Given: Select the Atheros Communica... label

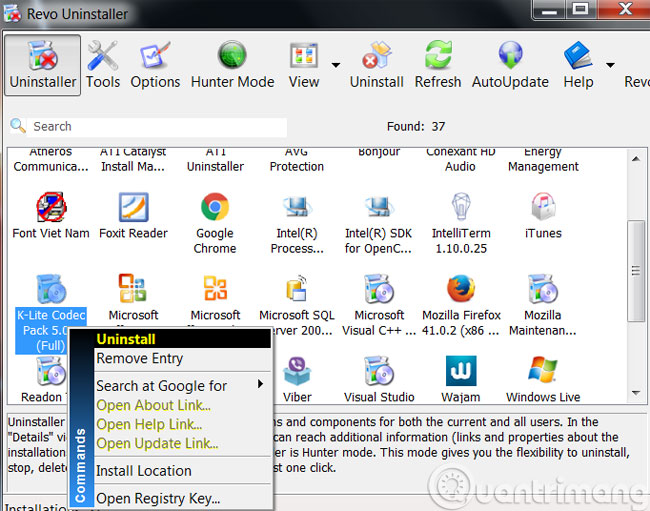Looking at the screenshot, I should (51, 160).
